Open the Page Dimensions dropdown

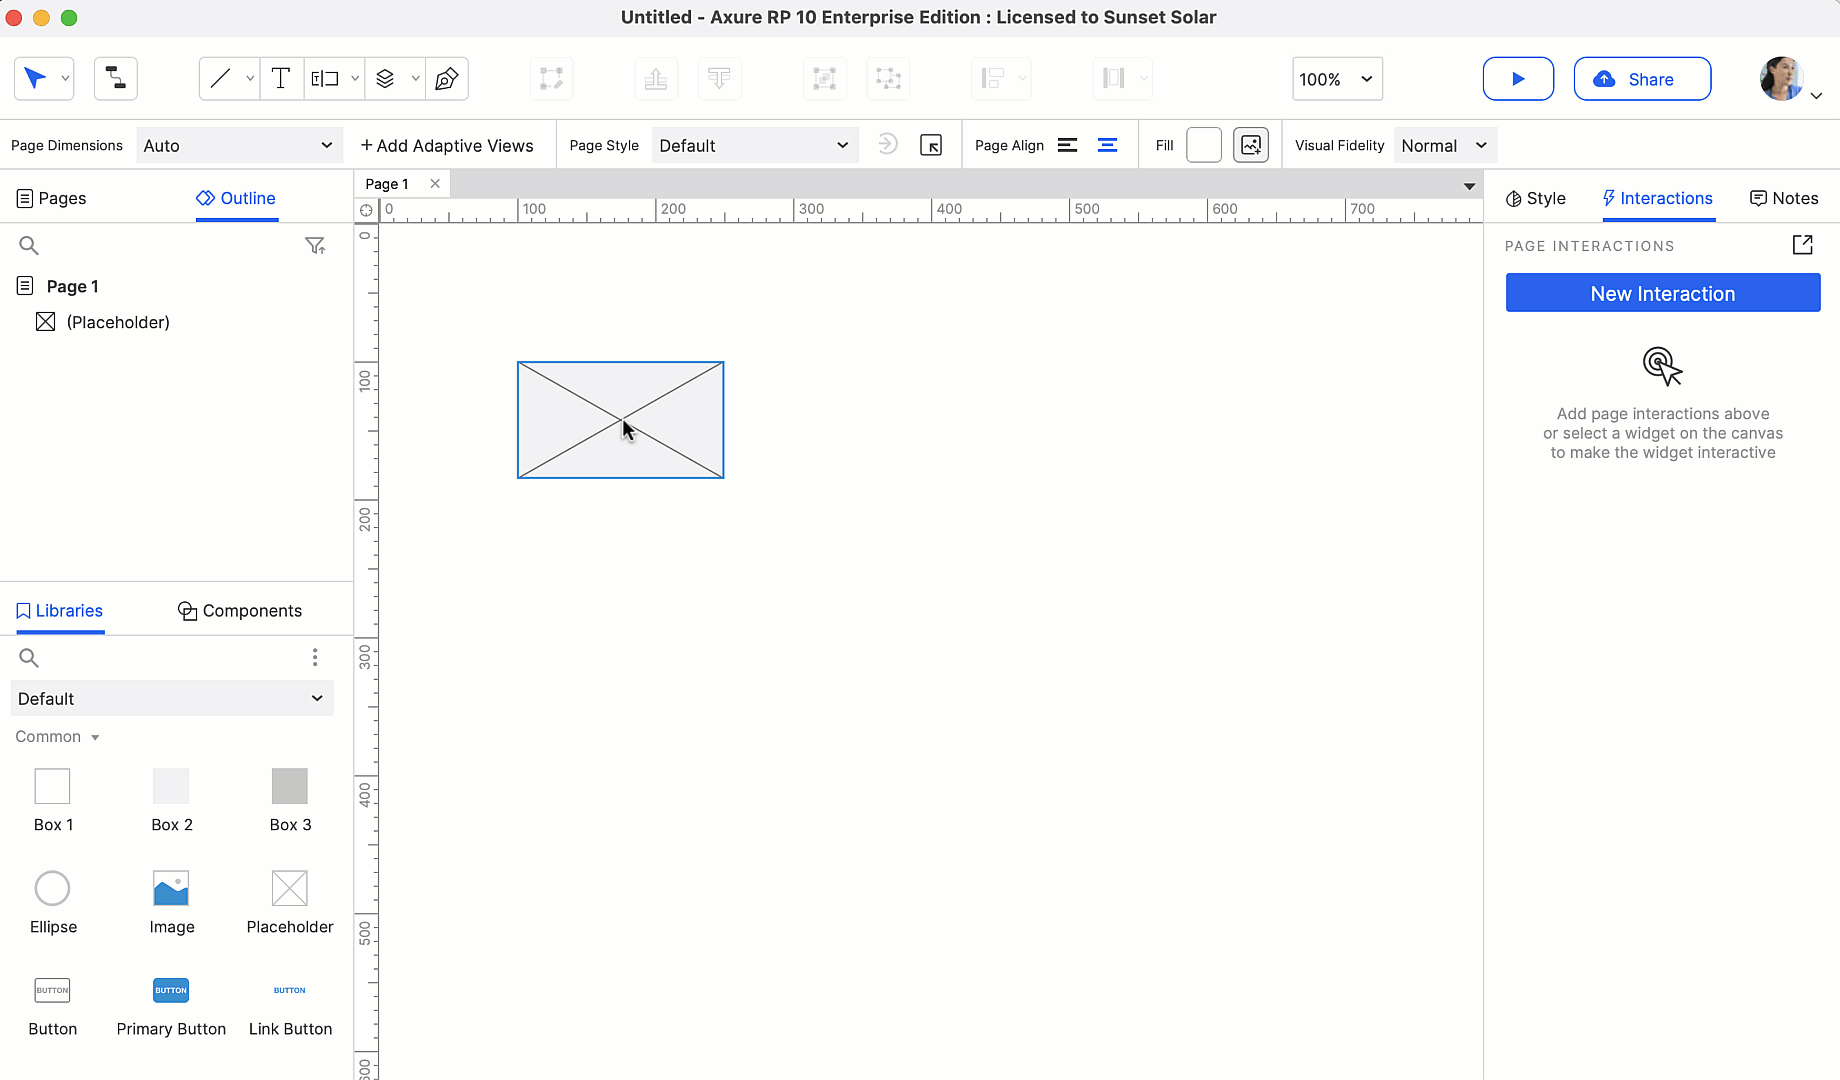pos(239,145)
